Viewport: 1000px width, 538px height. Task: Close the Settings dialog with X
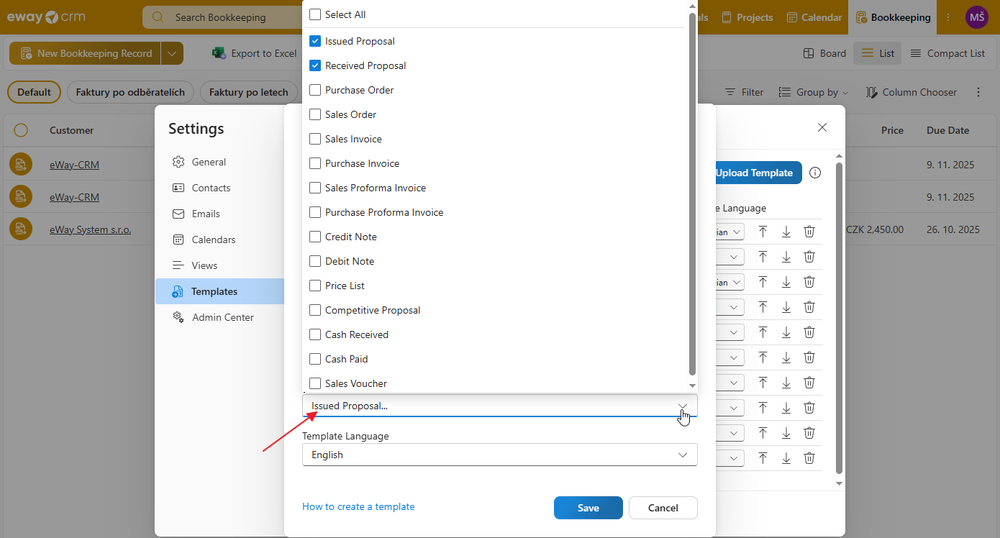point(822,128)
